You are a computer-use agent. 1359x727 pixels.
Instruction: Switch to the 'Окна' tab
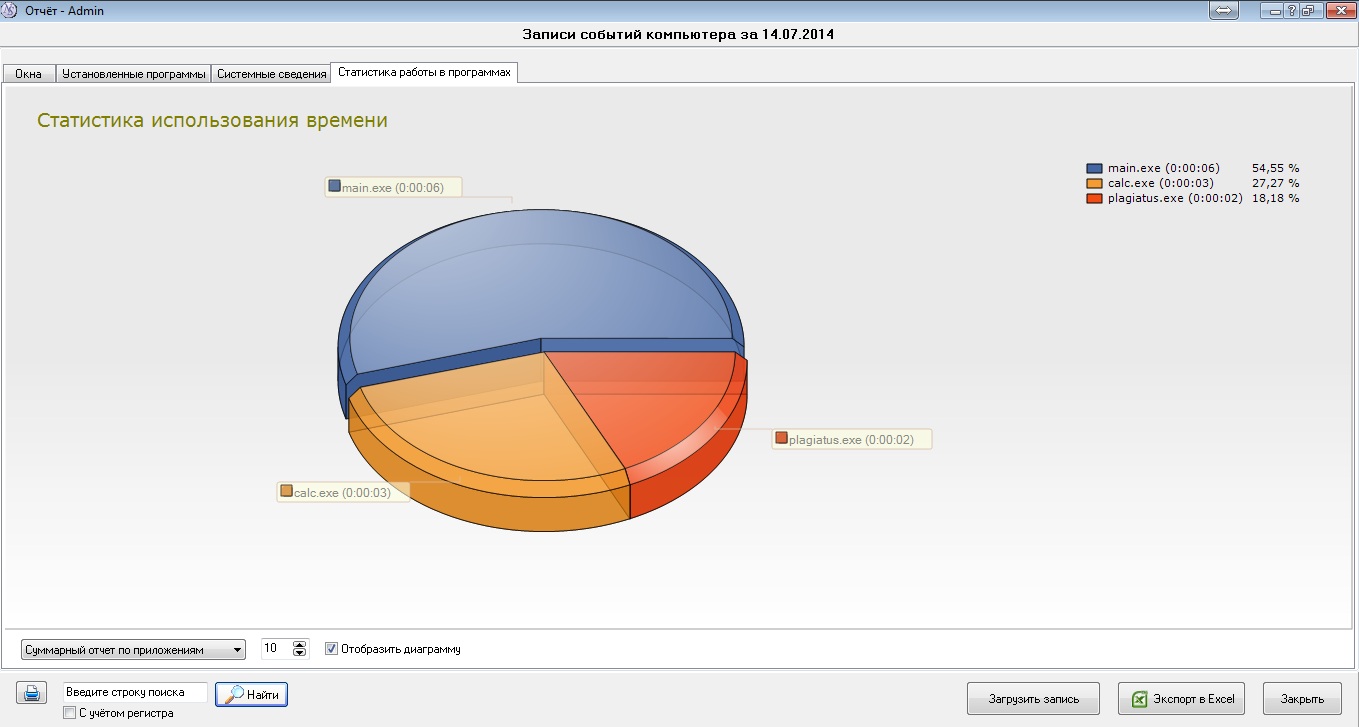(x=28, y=74)
